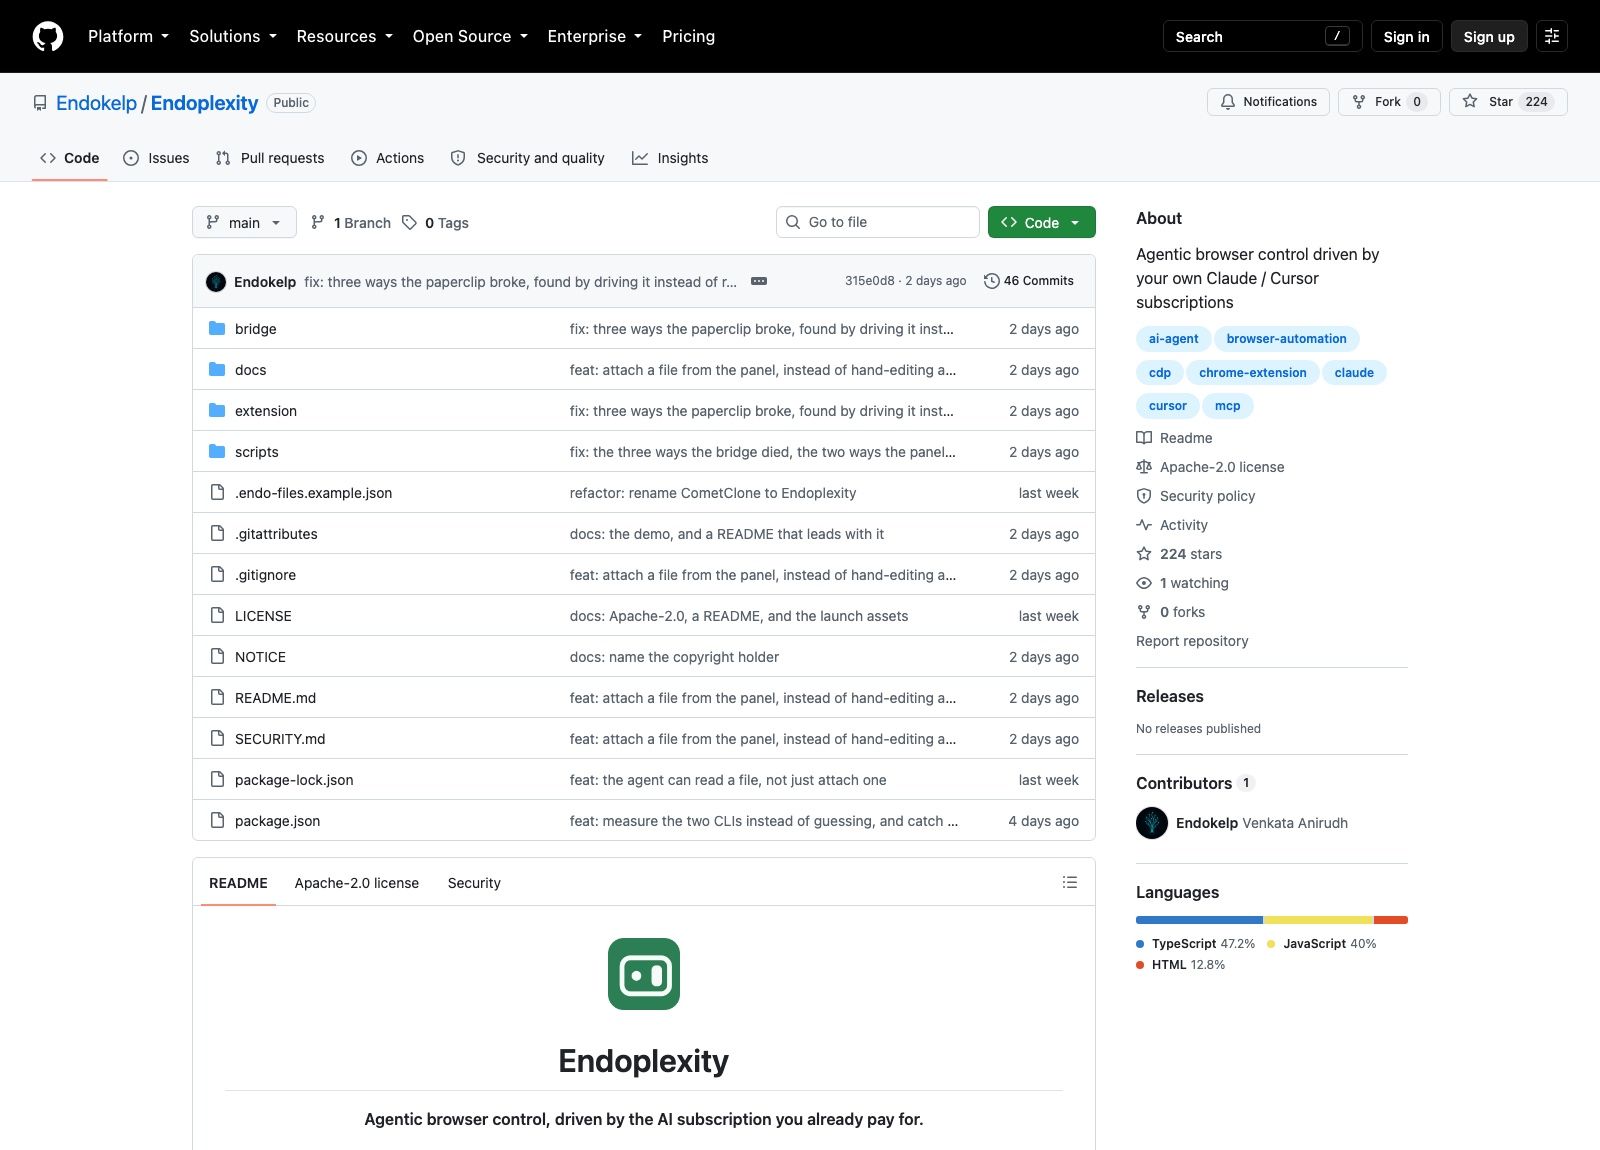Viewport: 1600px width, 1150px height.
Task: Click Sign in
Action: [1406, 36]
